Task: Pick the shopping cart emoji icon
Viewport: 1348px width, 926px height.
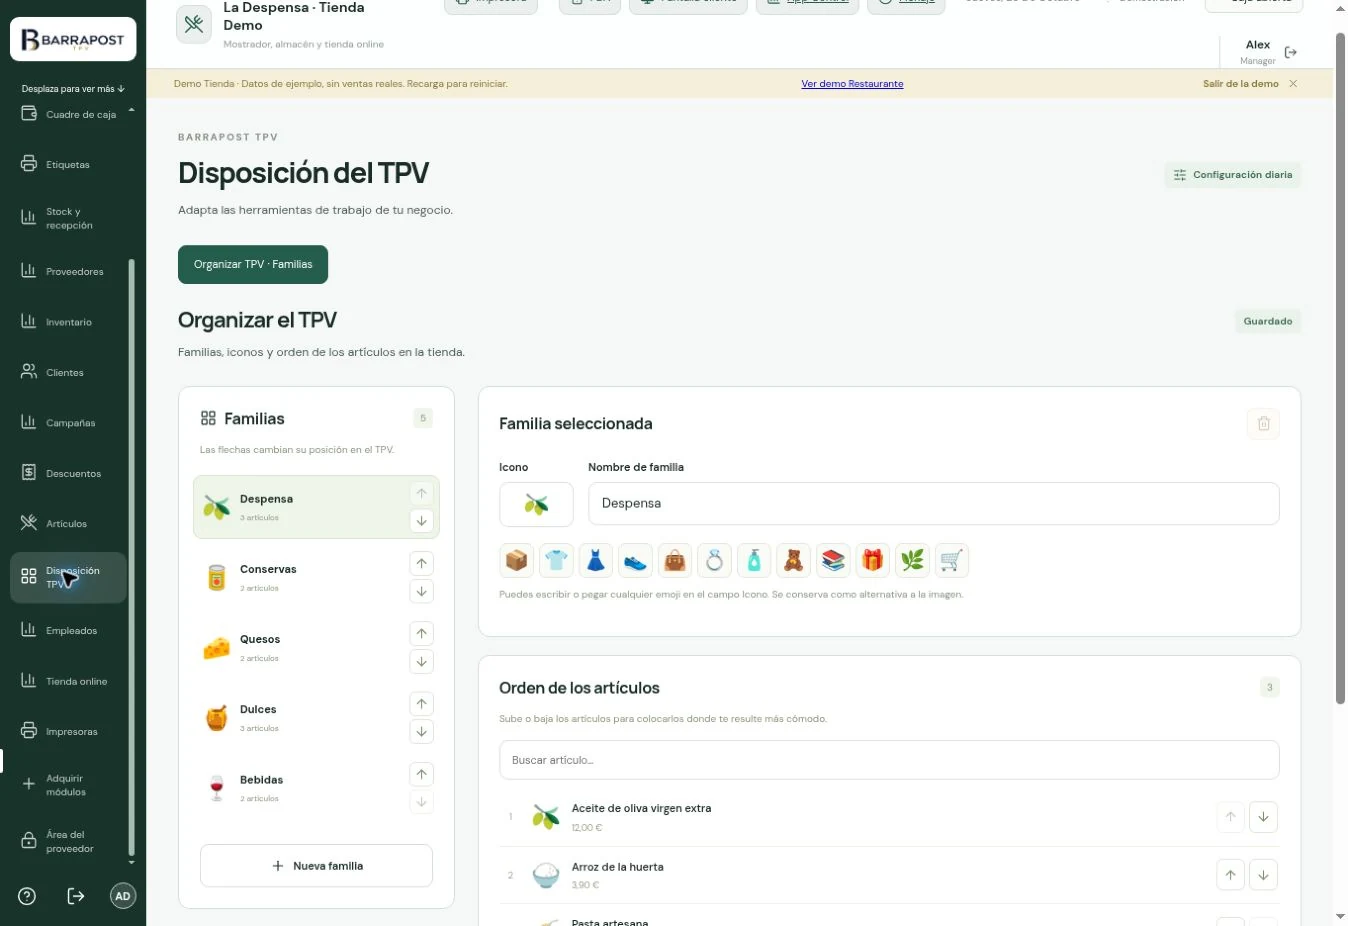Action: click(952, 561)
